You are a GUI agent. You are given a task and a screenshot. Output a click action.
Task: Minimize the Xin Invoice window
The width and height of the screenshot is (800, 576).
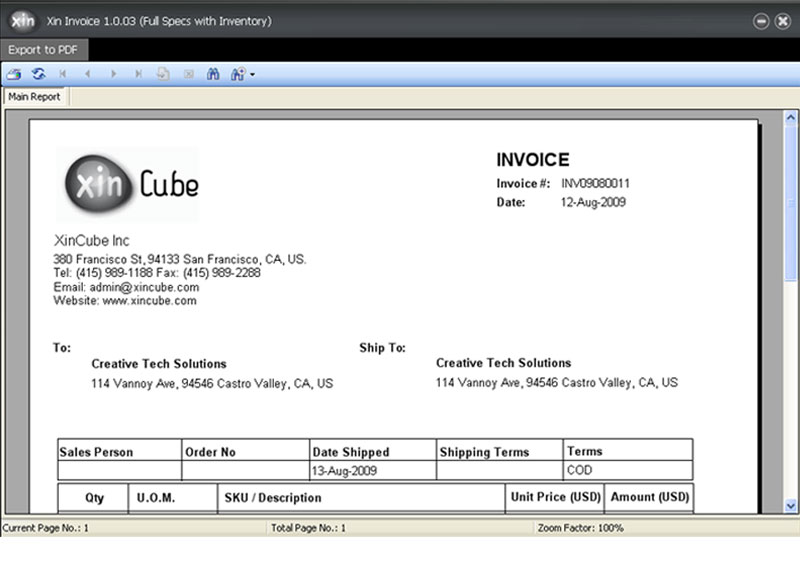[x=762, y=20]
